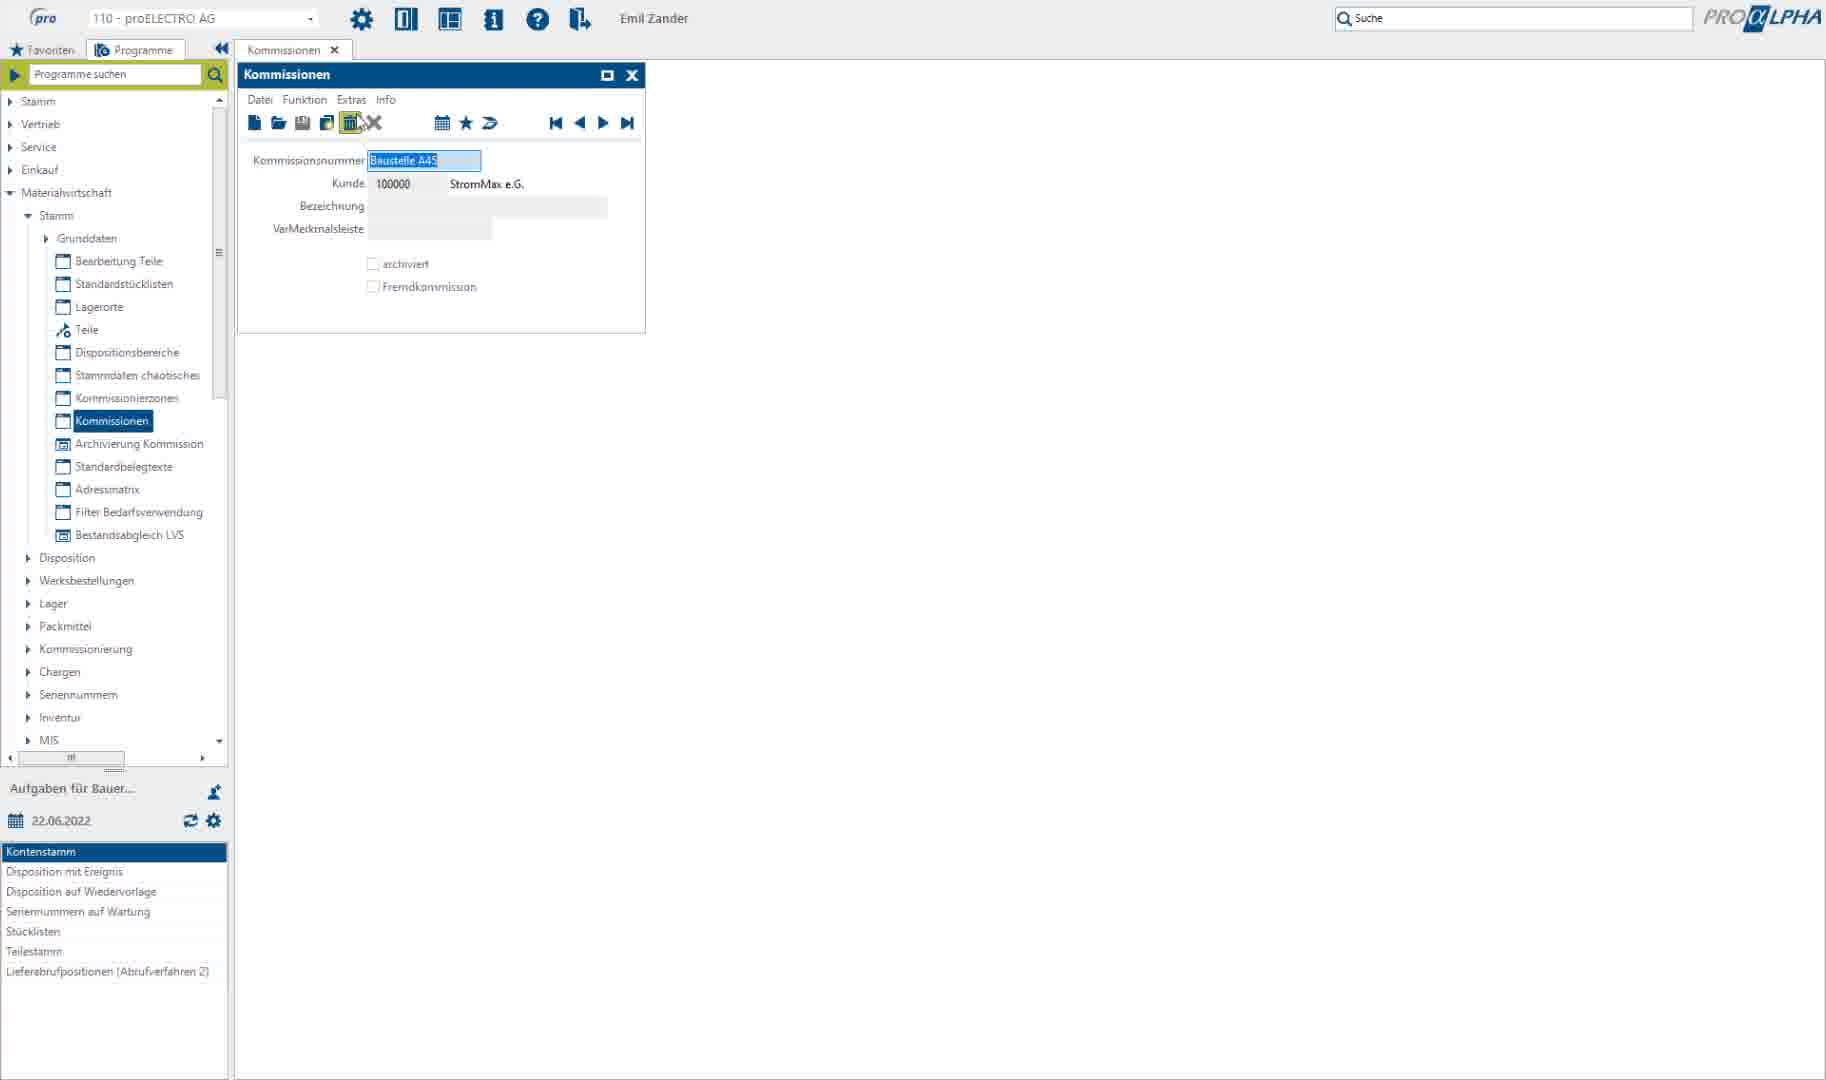Screen dimensions: 1826x1080
Task: Expand the Disposition node
Action: pos(28,558)
